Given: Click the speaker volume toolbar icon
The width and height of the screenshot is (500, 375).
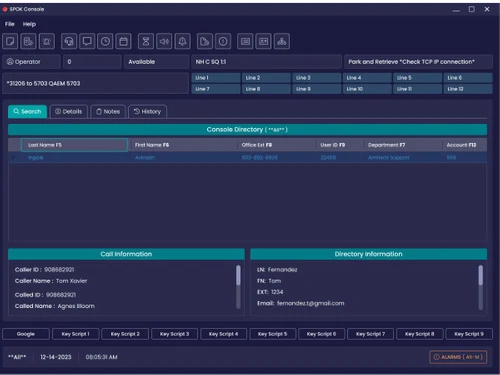Looking at the screenshot, I should (x=164, y=41).
